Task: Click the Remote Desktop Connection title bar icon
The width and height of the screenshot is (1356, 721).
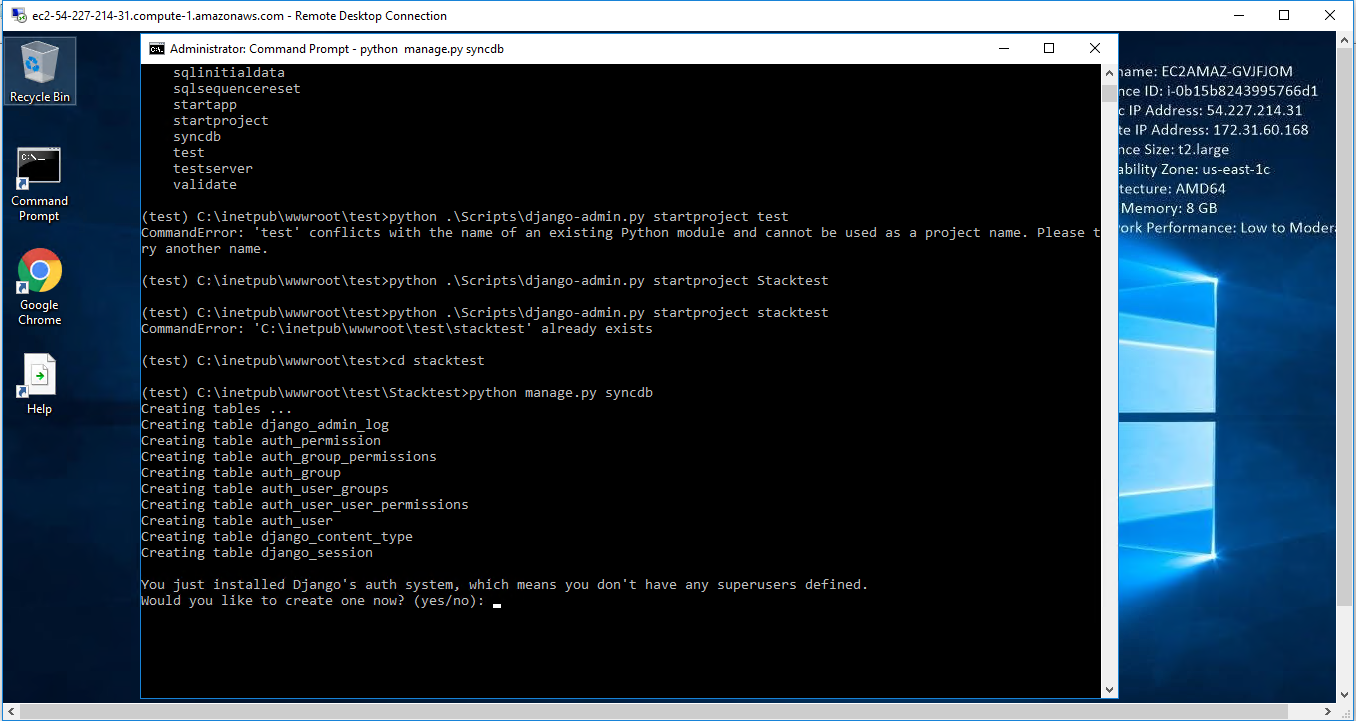Action: click(x=18, y=16)
